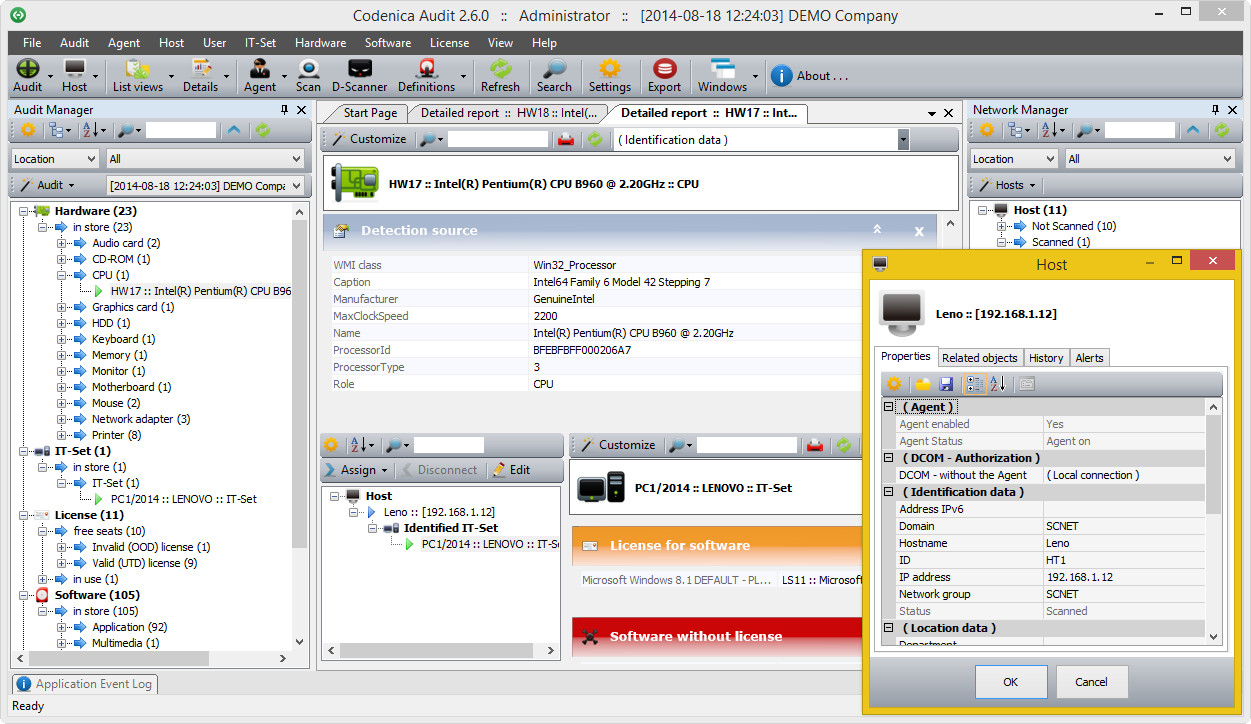The width and height of the screenshot is (1251, 724).
Task: Open Settings from the main toolbar
Action: [609, 76]
